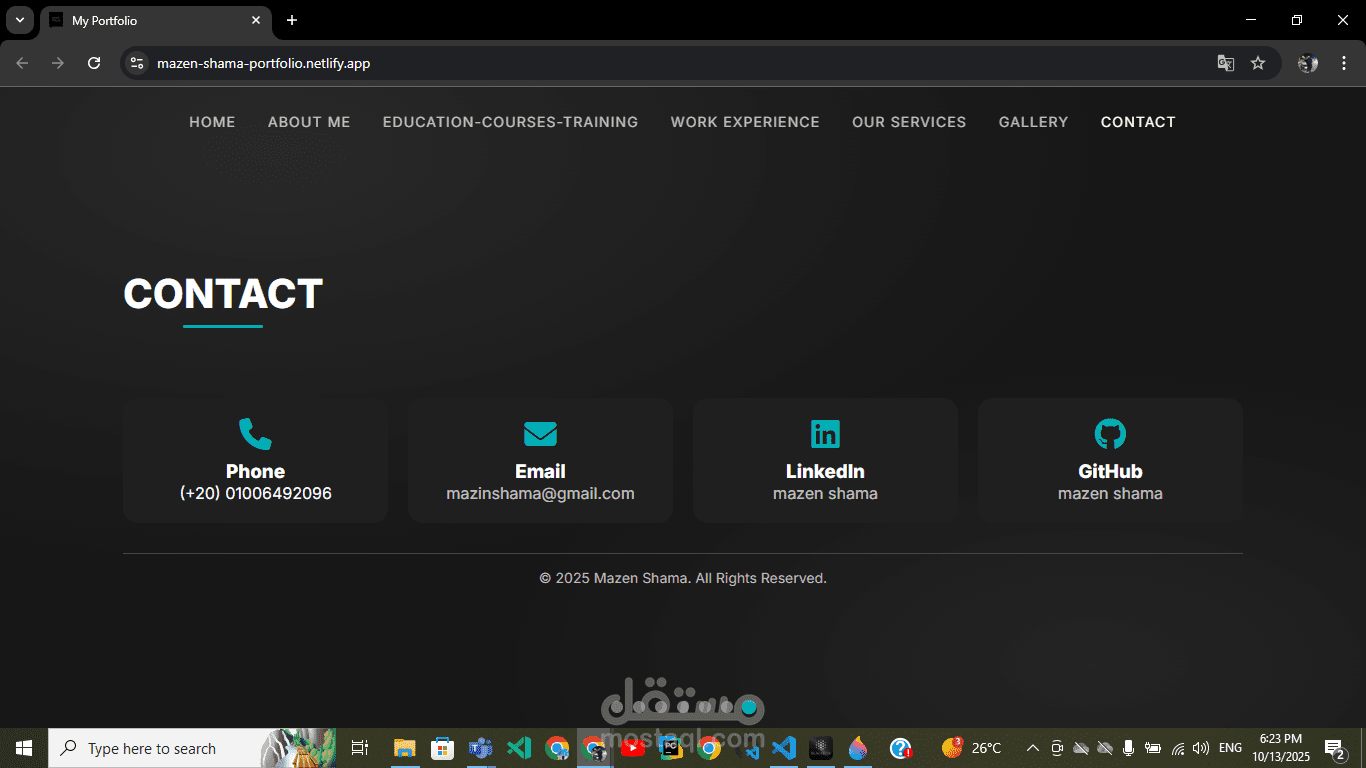Open the Wi-Fi network flyout
Screen dimensions: 1366x768
pos(1178,748)
